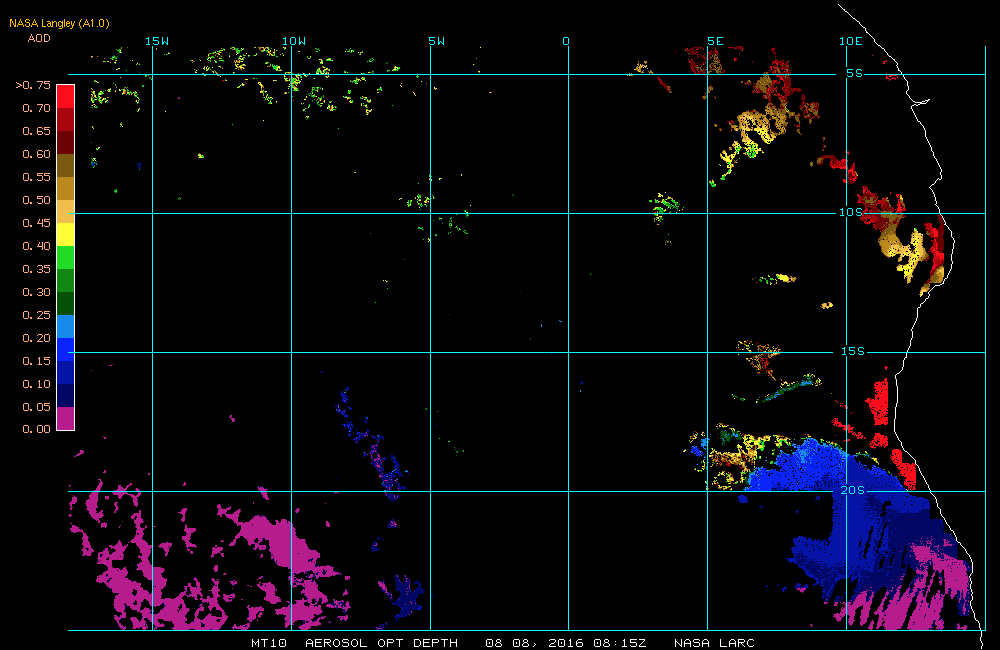Viewport: 1000px width, 650px height.
Task: Click the 0.60 legend value
Action: tap(36, 154)
